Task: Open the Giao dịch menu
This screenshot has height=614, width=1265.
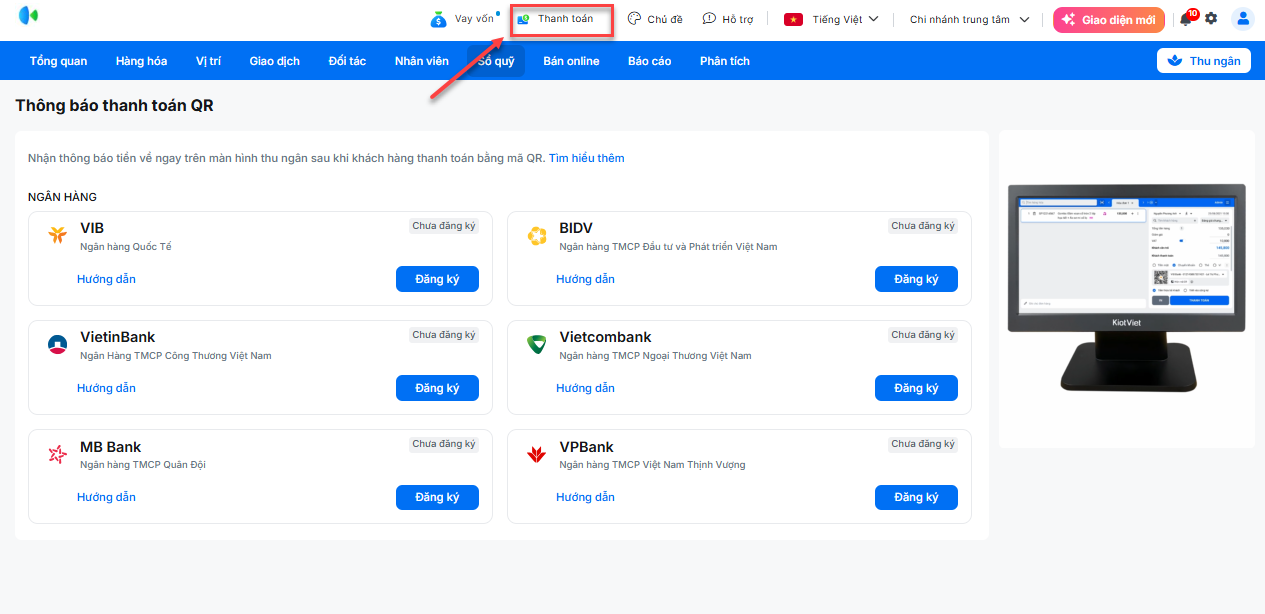Action: coord(274,61)
